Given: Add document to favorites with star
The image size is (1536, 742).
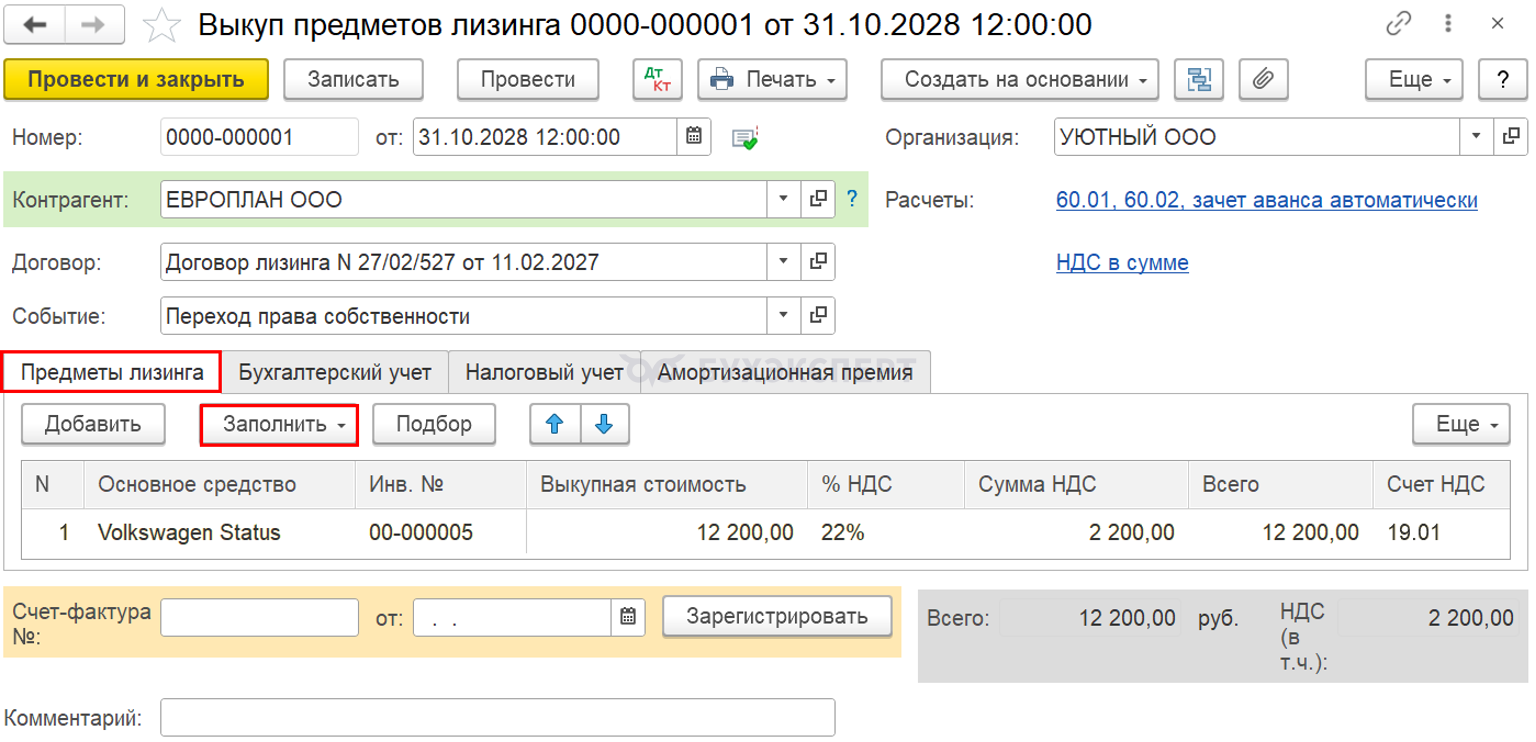Looking at the screenshot, I should 161,25.
